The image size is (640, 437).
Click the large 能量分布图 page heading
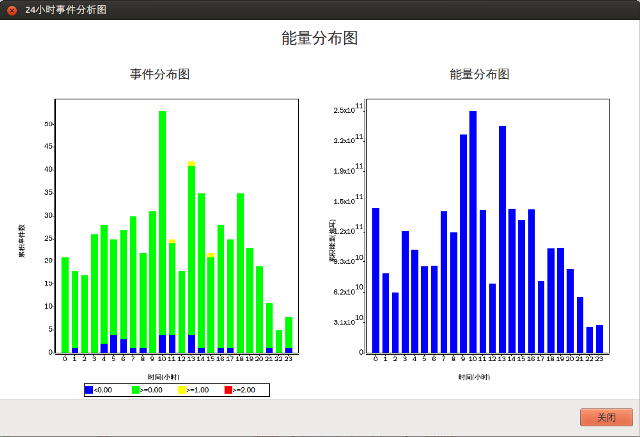pyautogui.click(x=320, y=39)
